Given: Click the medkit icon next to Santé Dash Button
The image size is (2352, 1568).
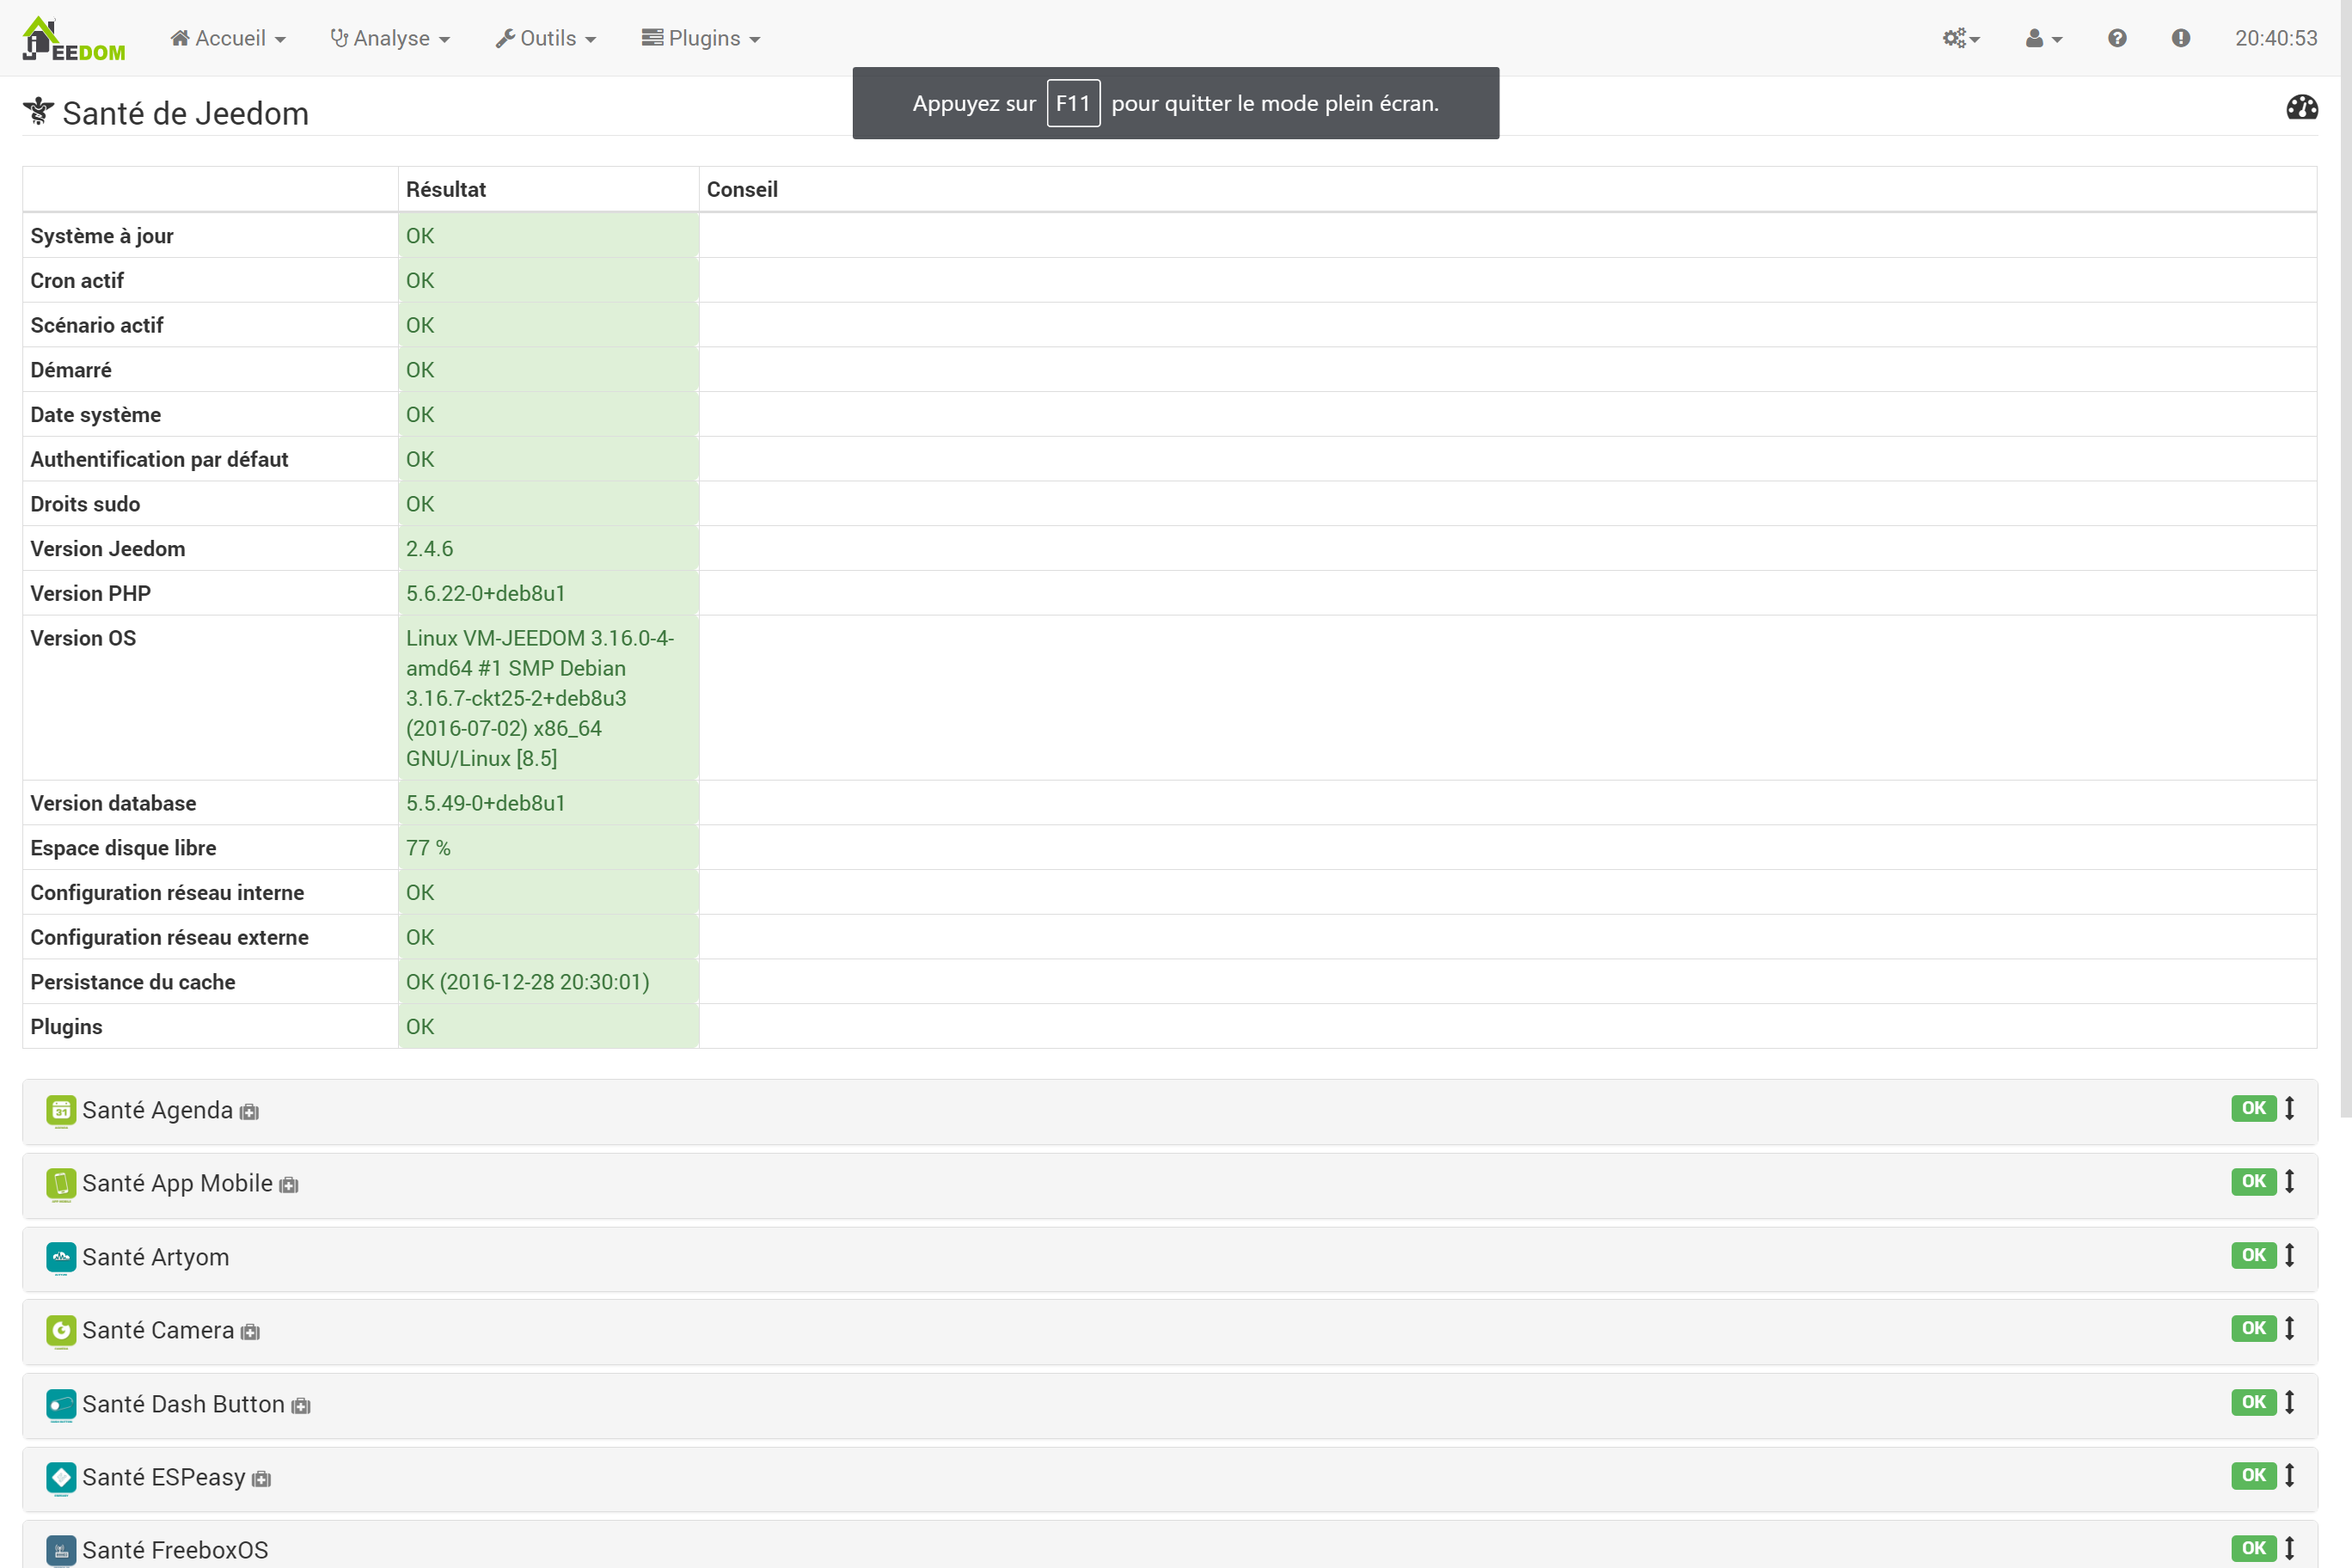Looking at the screenshot, I should 301,1406.
